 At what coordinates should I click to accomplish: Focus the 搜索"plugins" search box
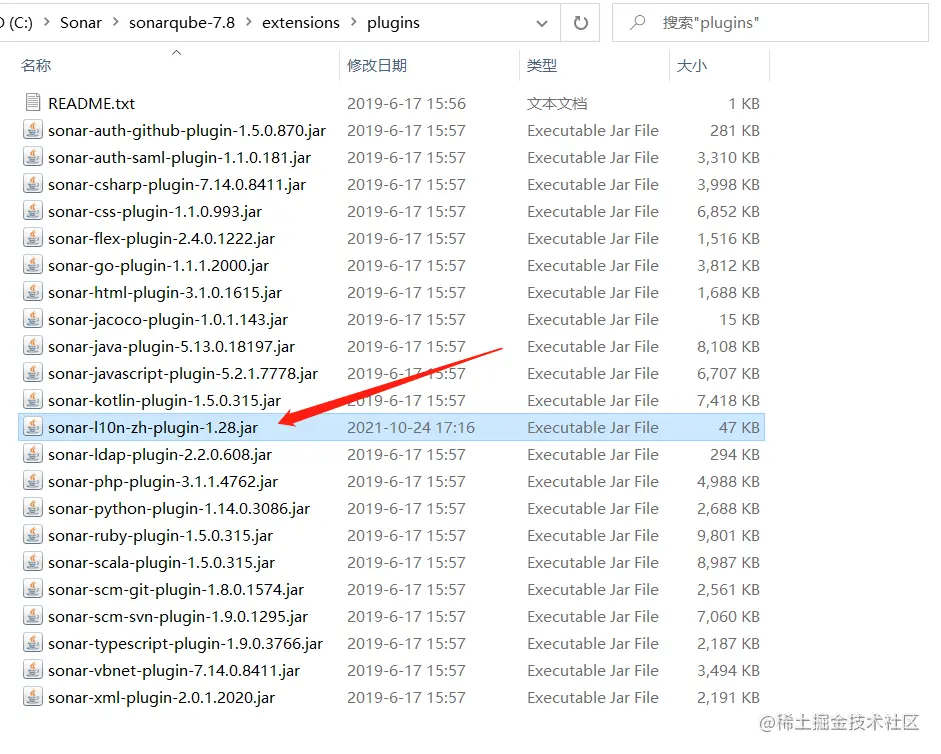[x=770, y=23]
